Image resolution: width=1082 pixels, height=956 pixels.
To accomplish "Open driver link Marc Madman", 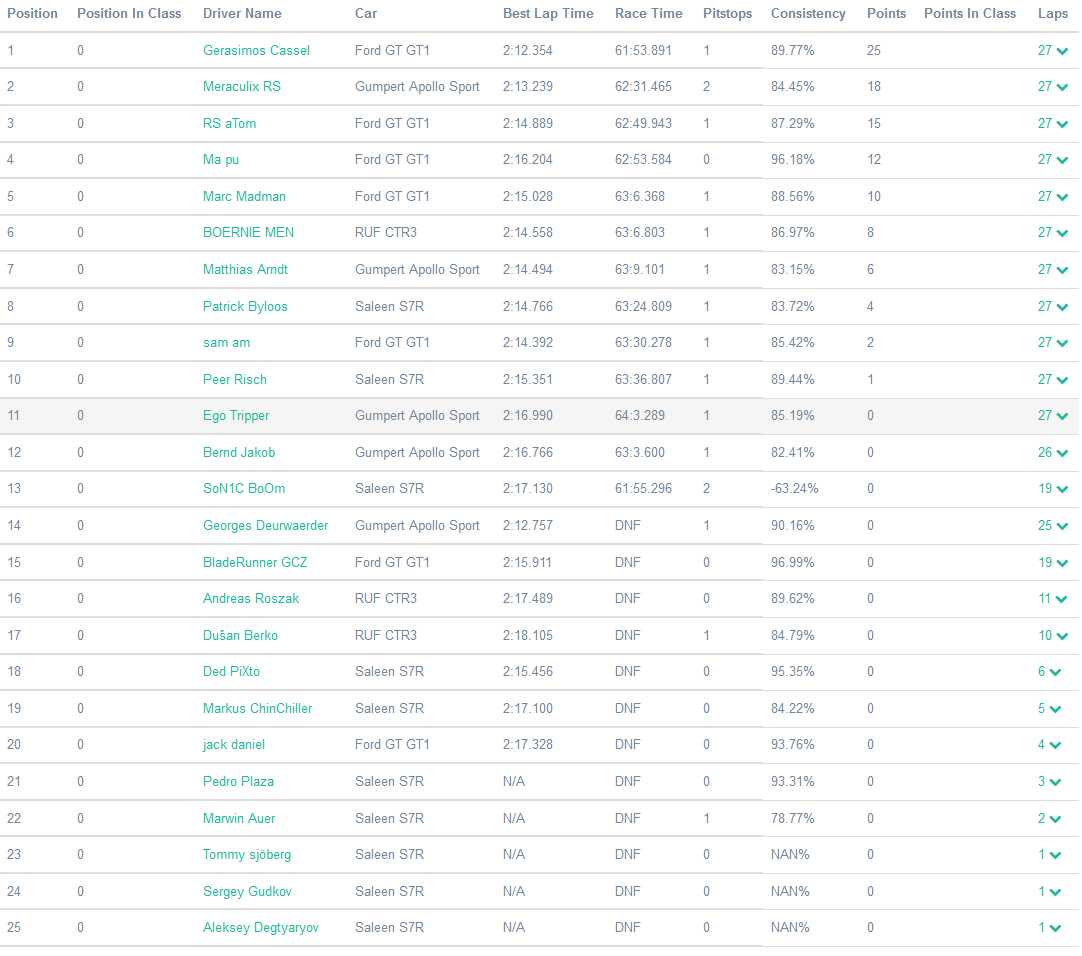I will point(244,197).
